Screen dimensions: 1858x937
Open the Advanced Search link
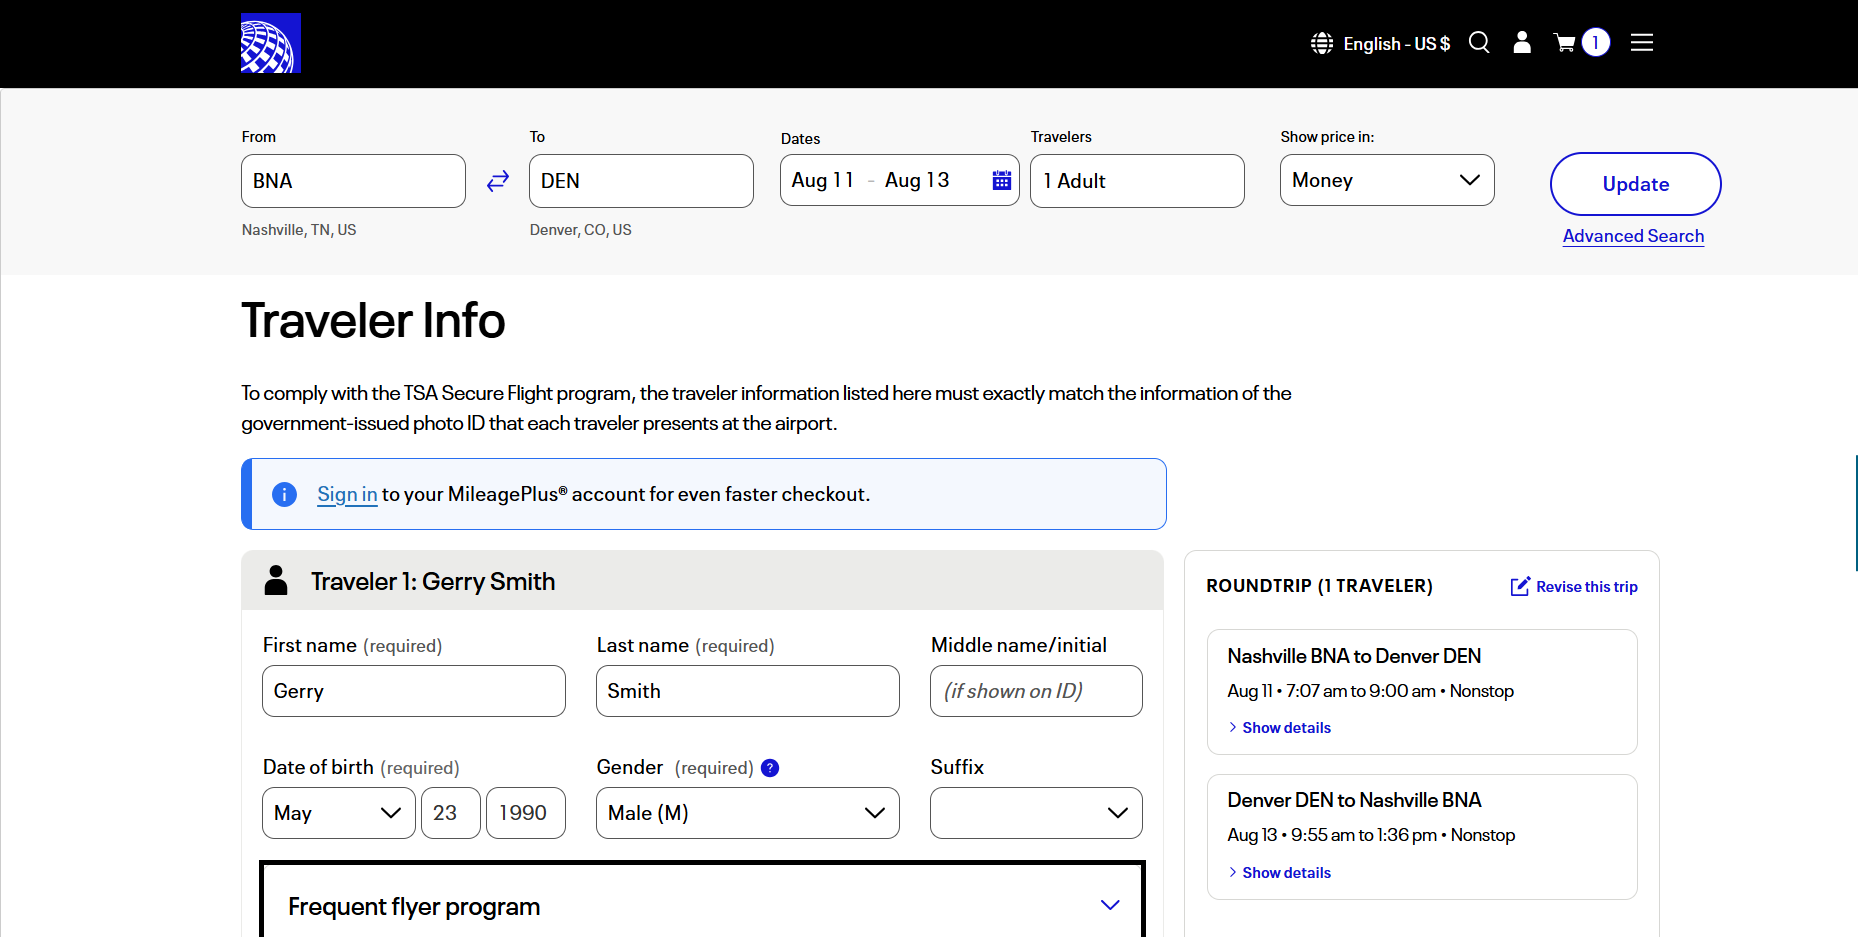point(1633,236)
